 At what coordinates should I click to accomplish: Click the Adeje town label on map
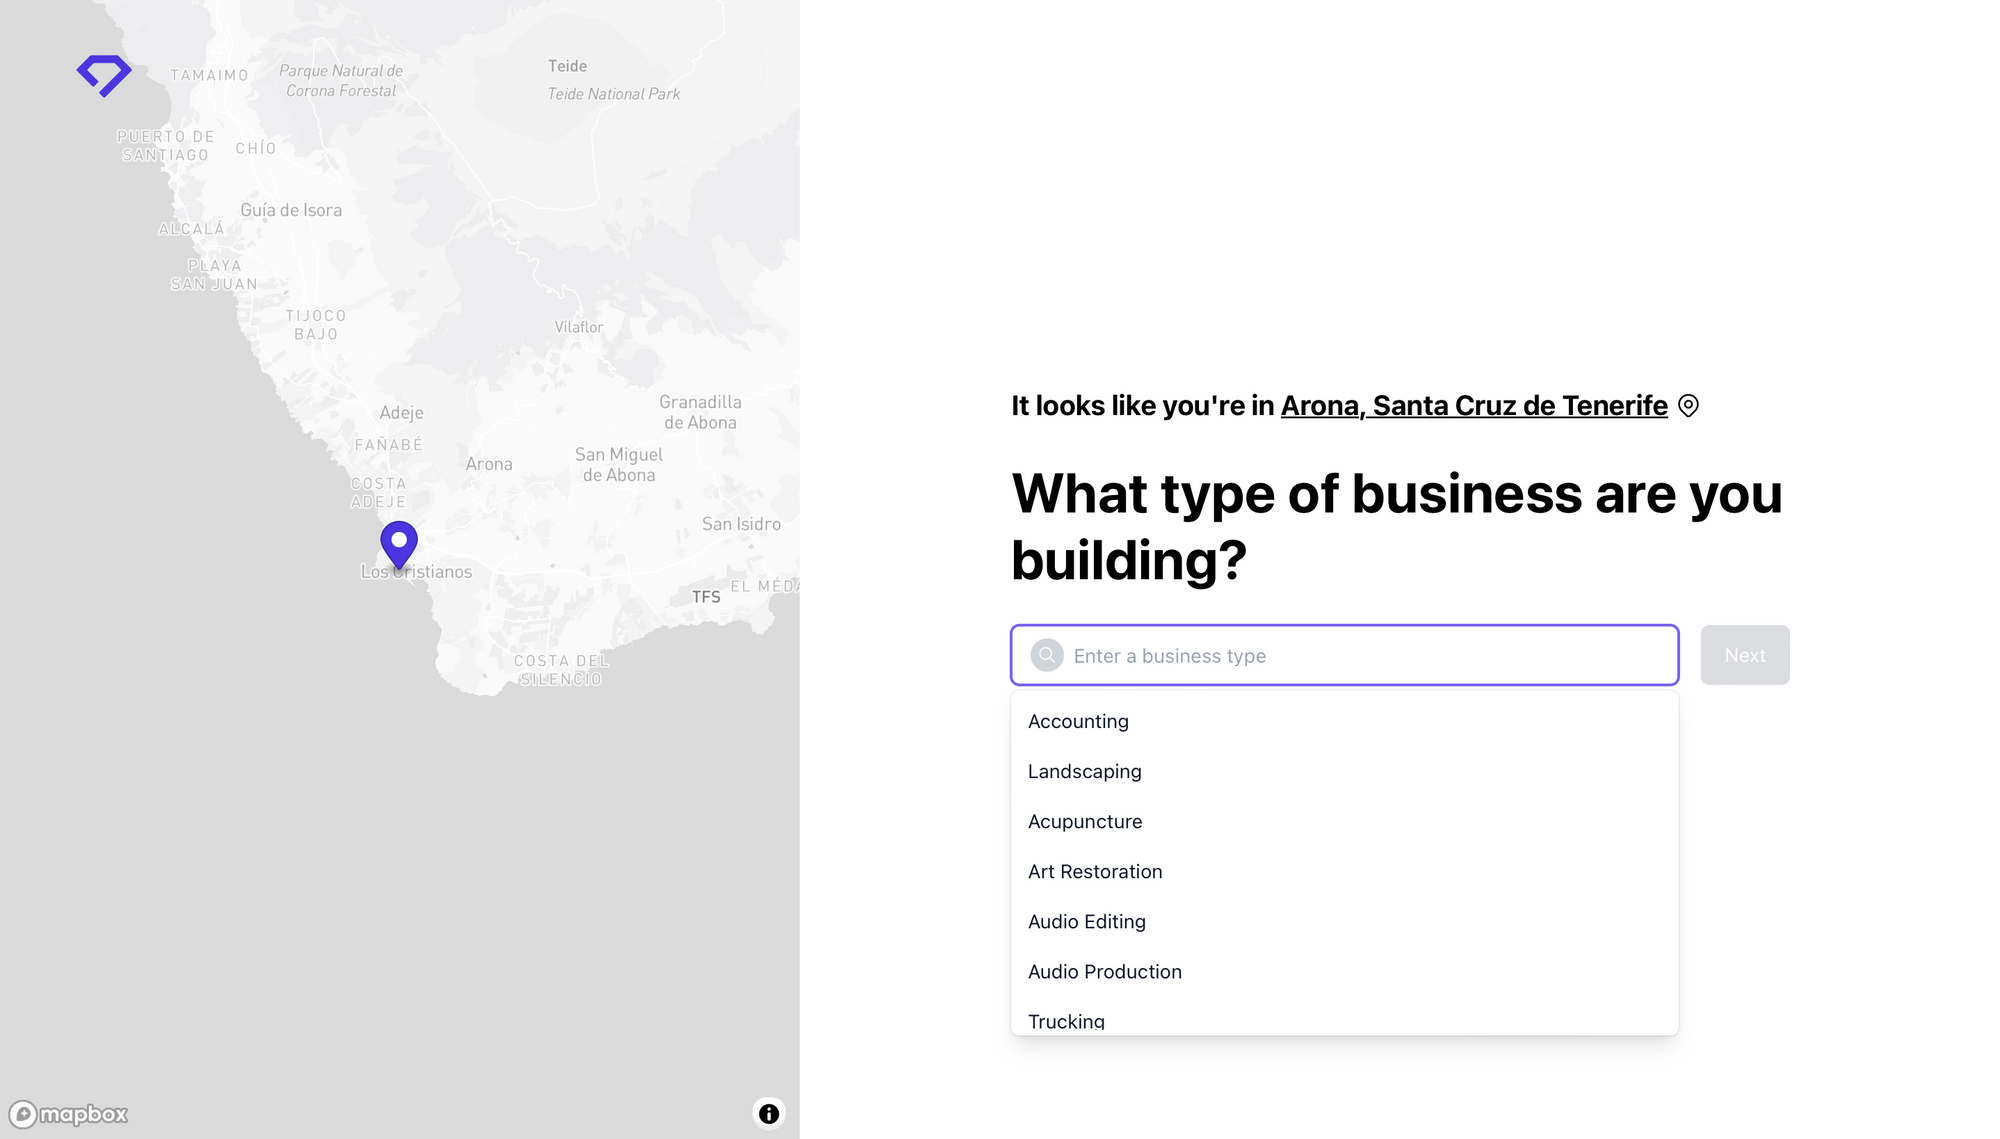pos(401,412)
